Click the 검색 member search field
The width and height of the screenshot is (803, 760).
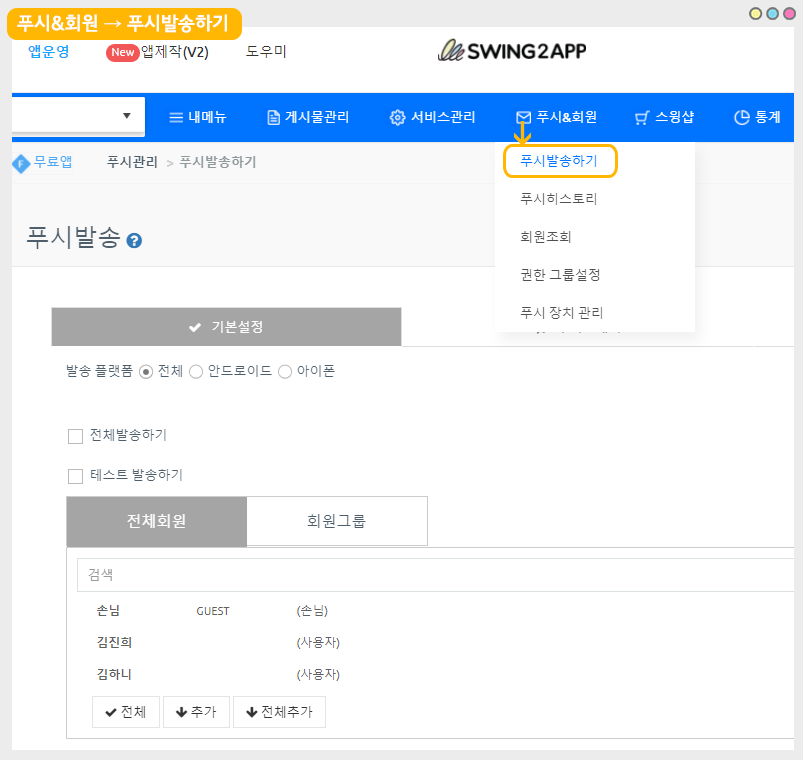(x=430, y=575)
